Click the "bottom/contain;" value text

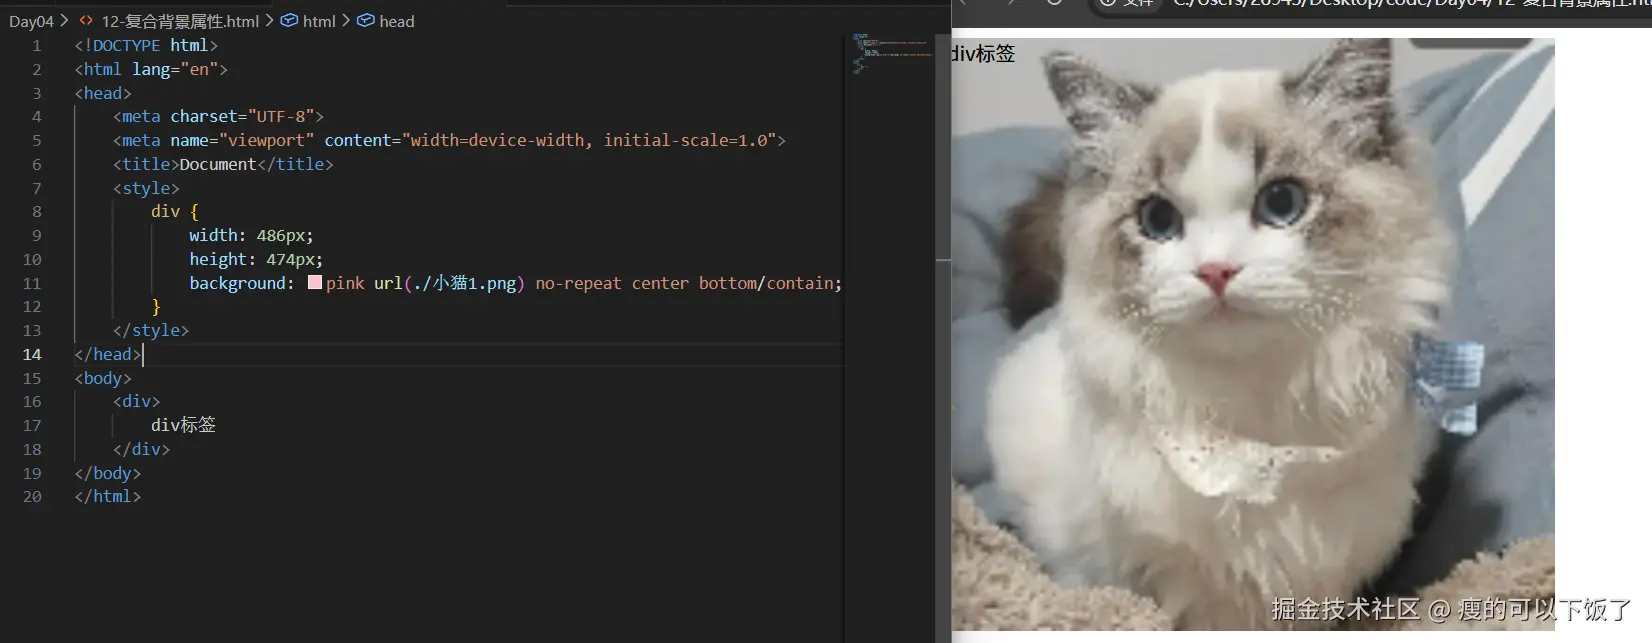coord(770,284)
